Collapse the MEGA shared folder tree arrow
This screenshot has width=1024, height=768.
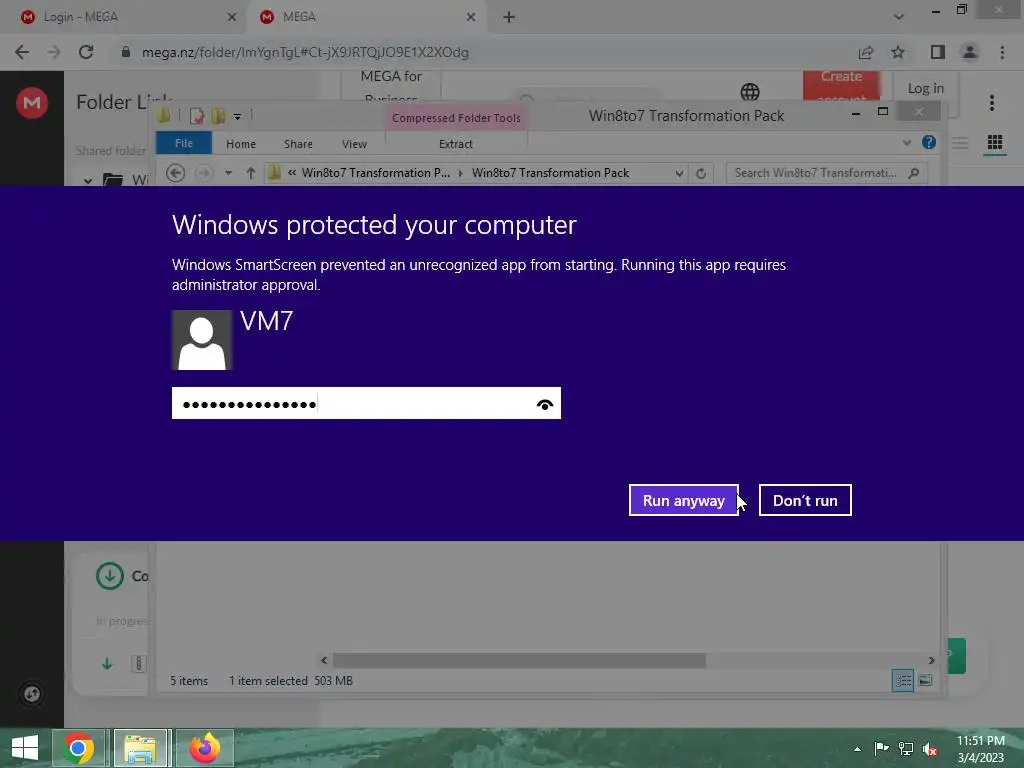(x=88, y=180)
